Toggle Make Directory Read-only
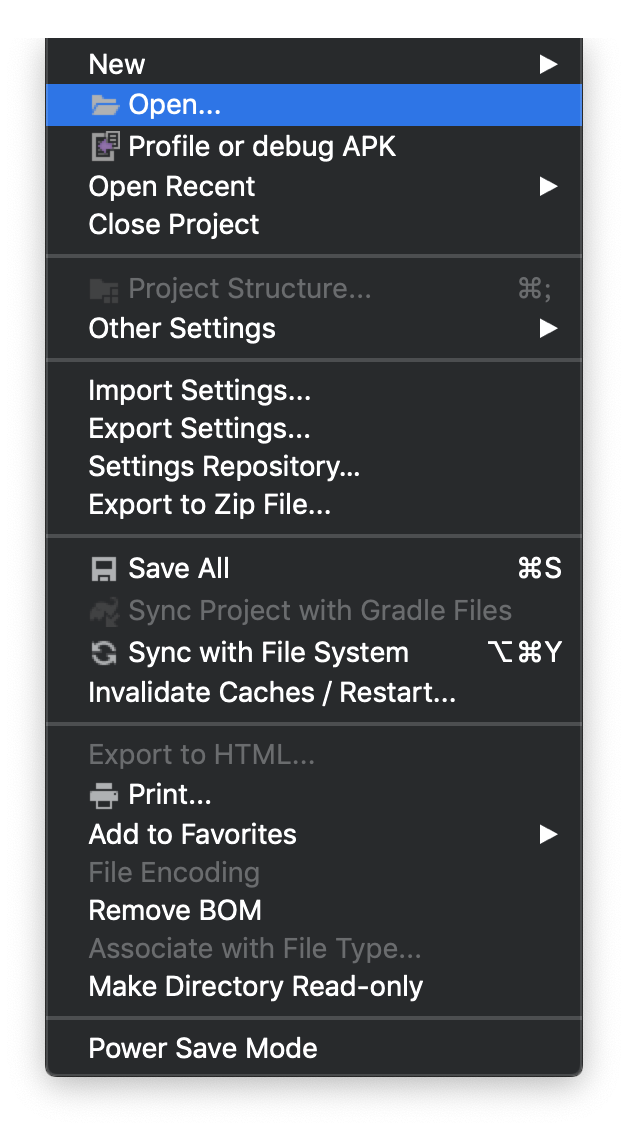The width and height of the screenshot is (628, 1130). (256, 987)
